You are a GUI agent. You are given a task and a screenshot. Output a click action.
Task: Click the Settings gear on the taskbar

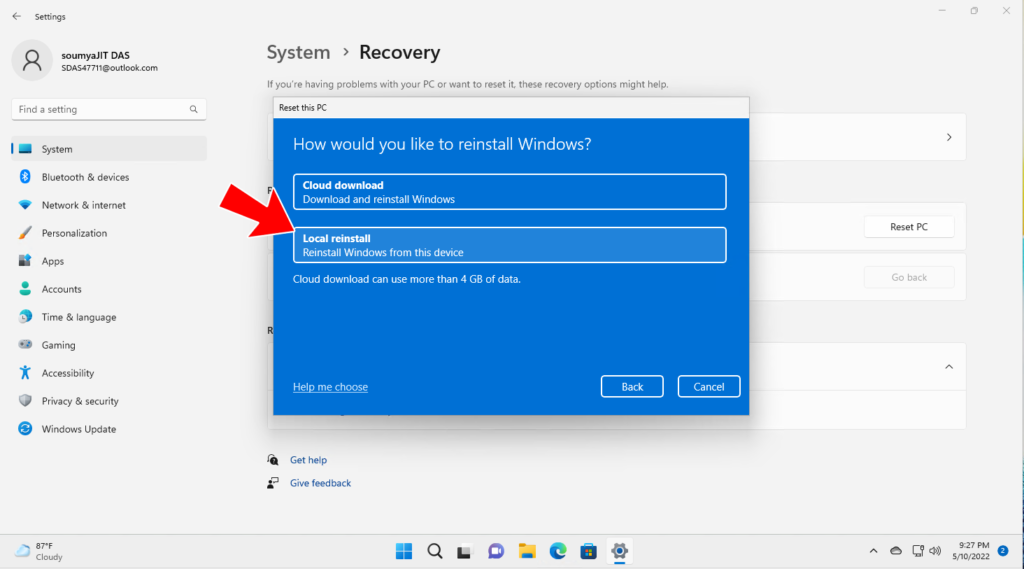point(619,551)
